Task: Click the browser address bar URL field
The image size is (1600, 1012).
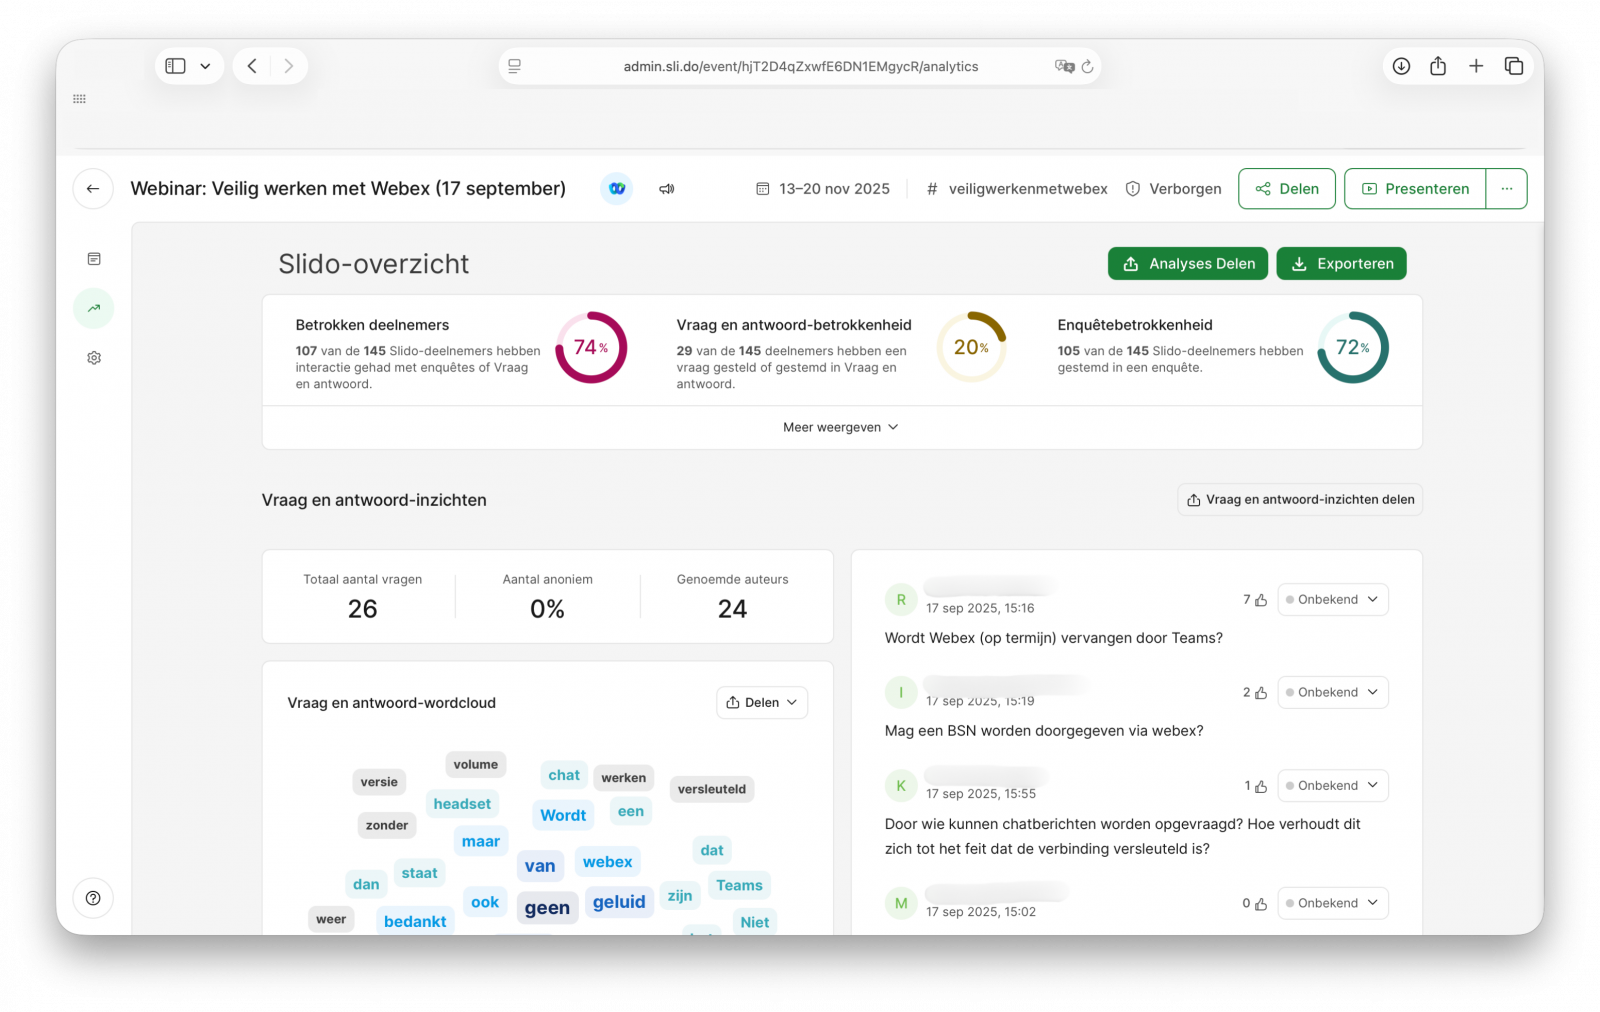Action: [x=800, y=66]
